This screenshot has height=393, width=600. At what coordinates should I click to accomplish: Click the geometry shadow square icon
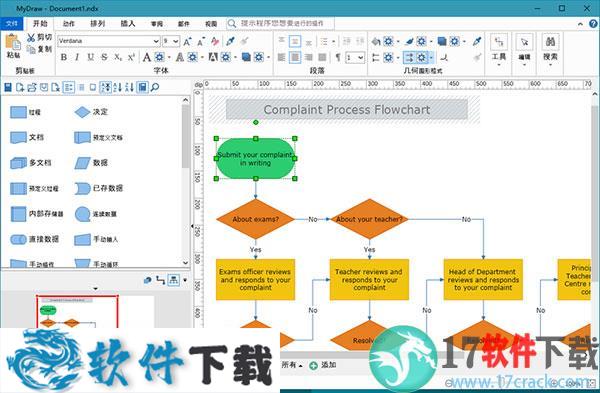tap(442, 41)
